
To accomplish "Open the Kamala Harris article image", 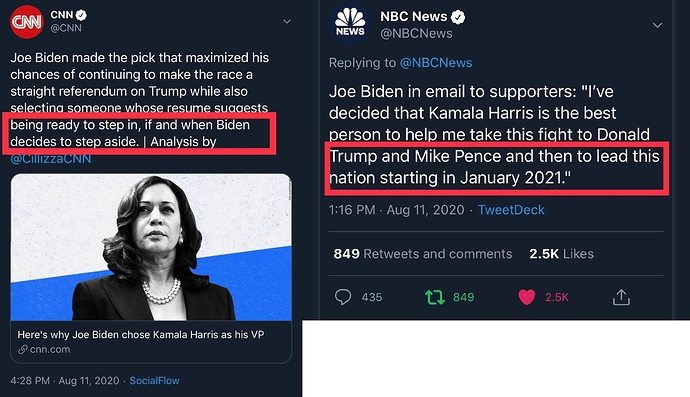I will coord(151,247).
